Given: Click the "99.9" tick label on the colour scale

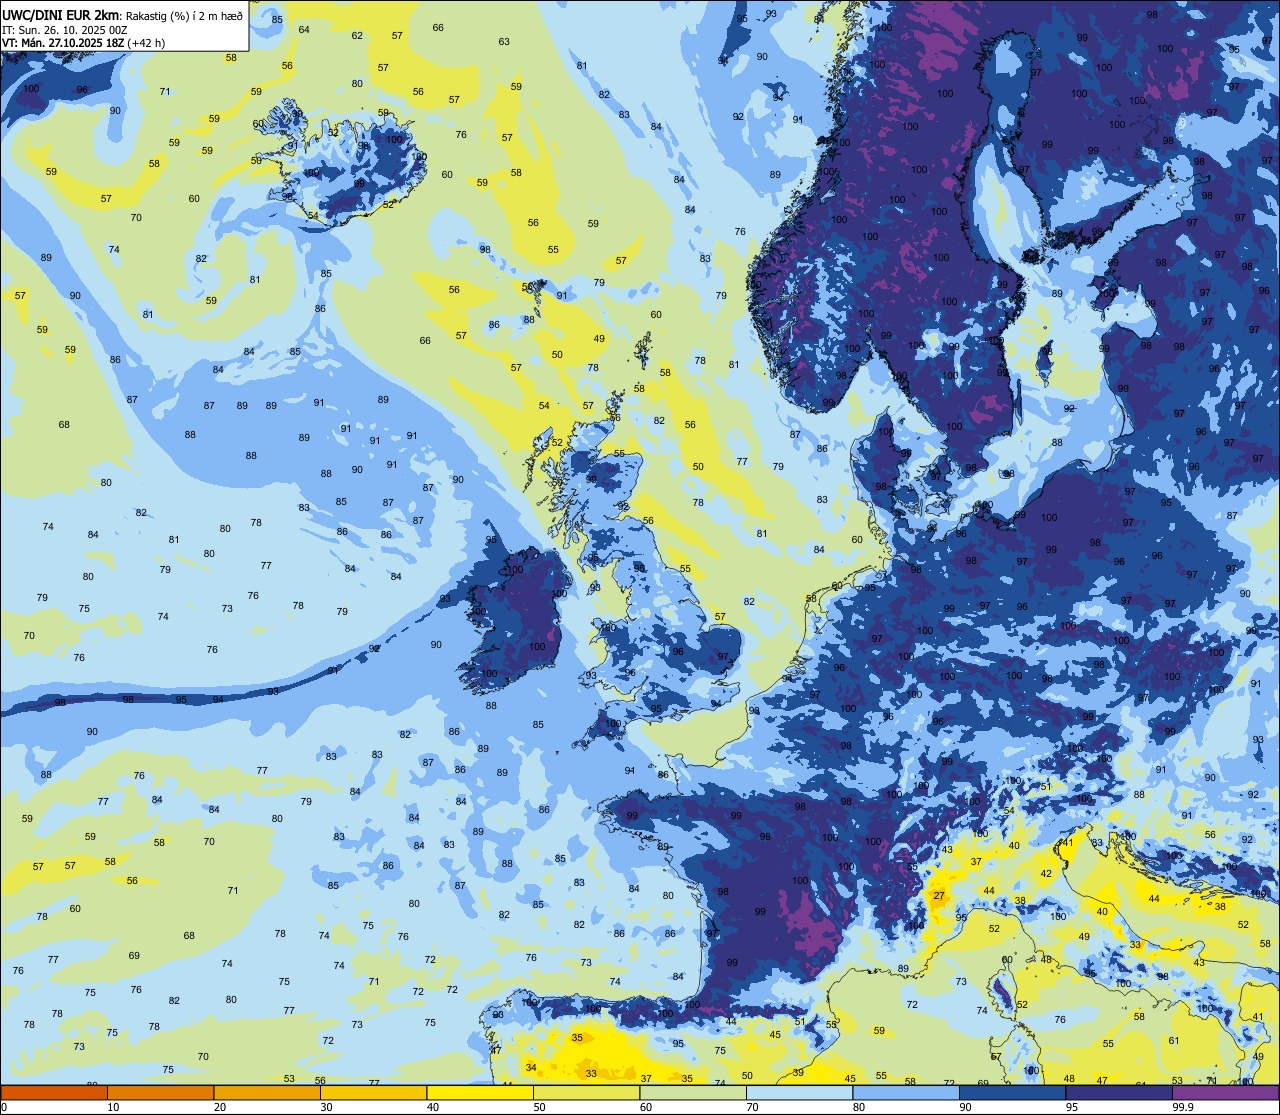Looking at the screenshot, I should (1185, 1107).
